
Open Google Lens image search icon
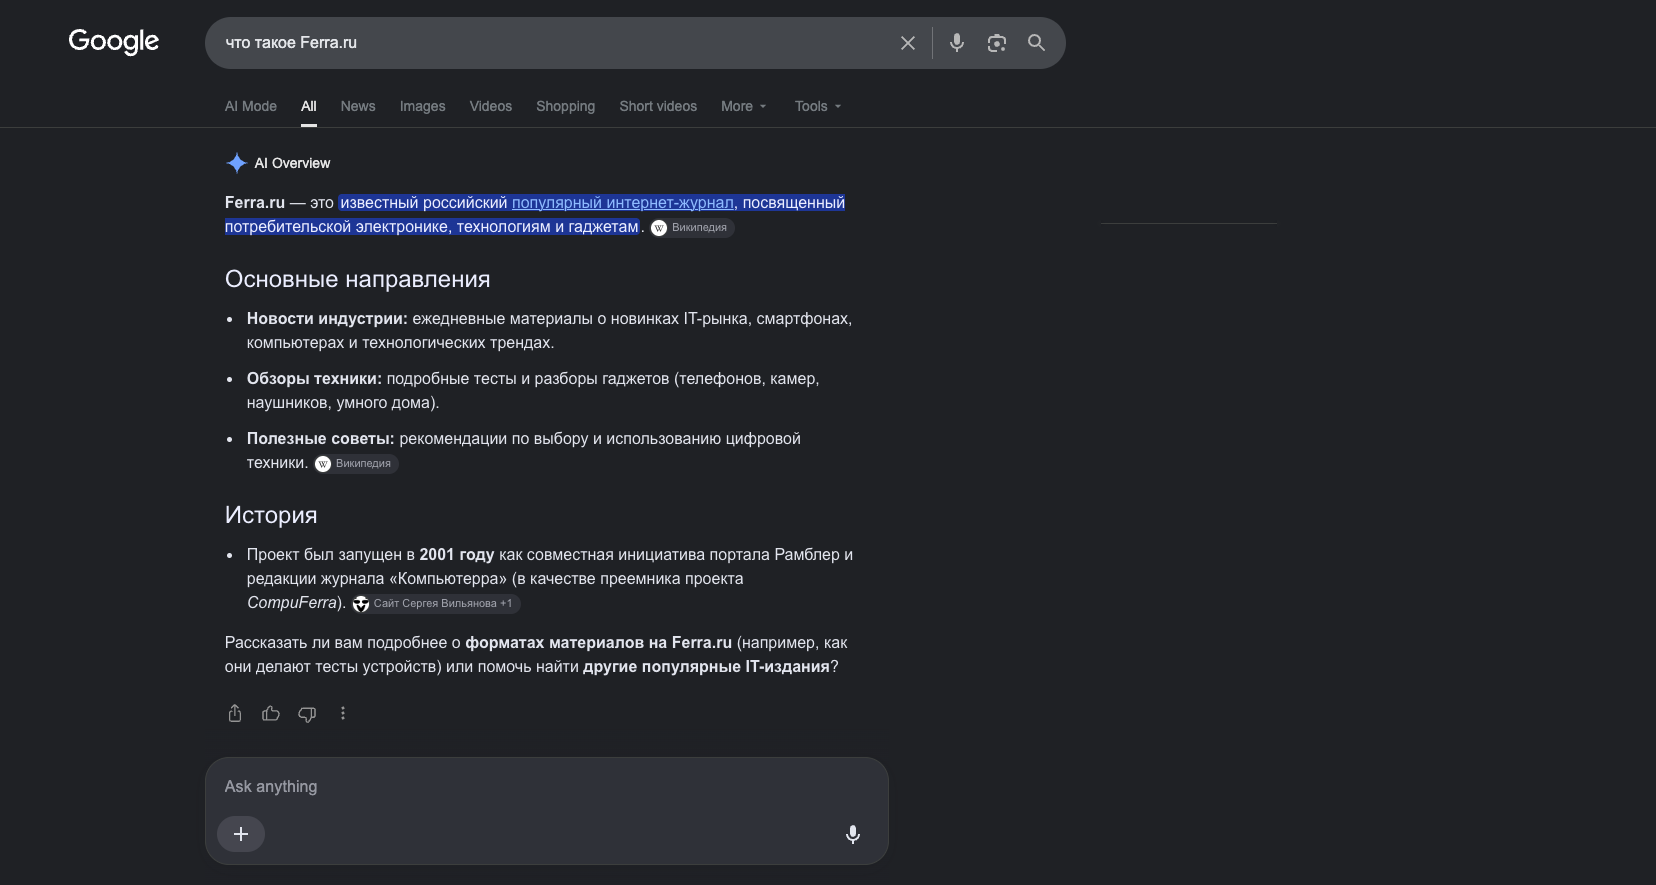tap(997, 43)
